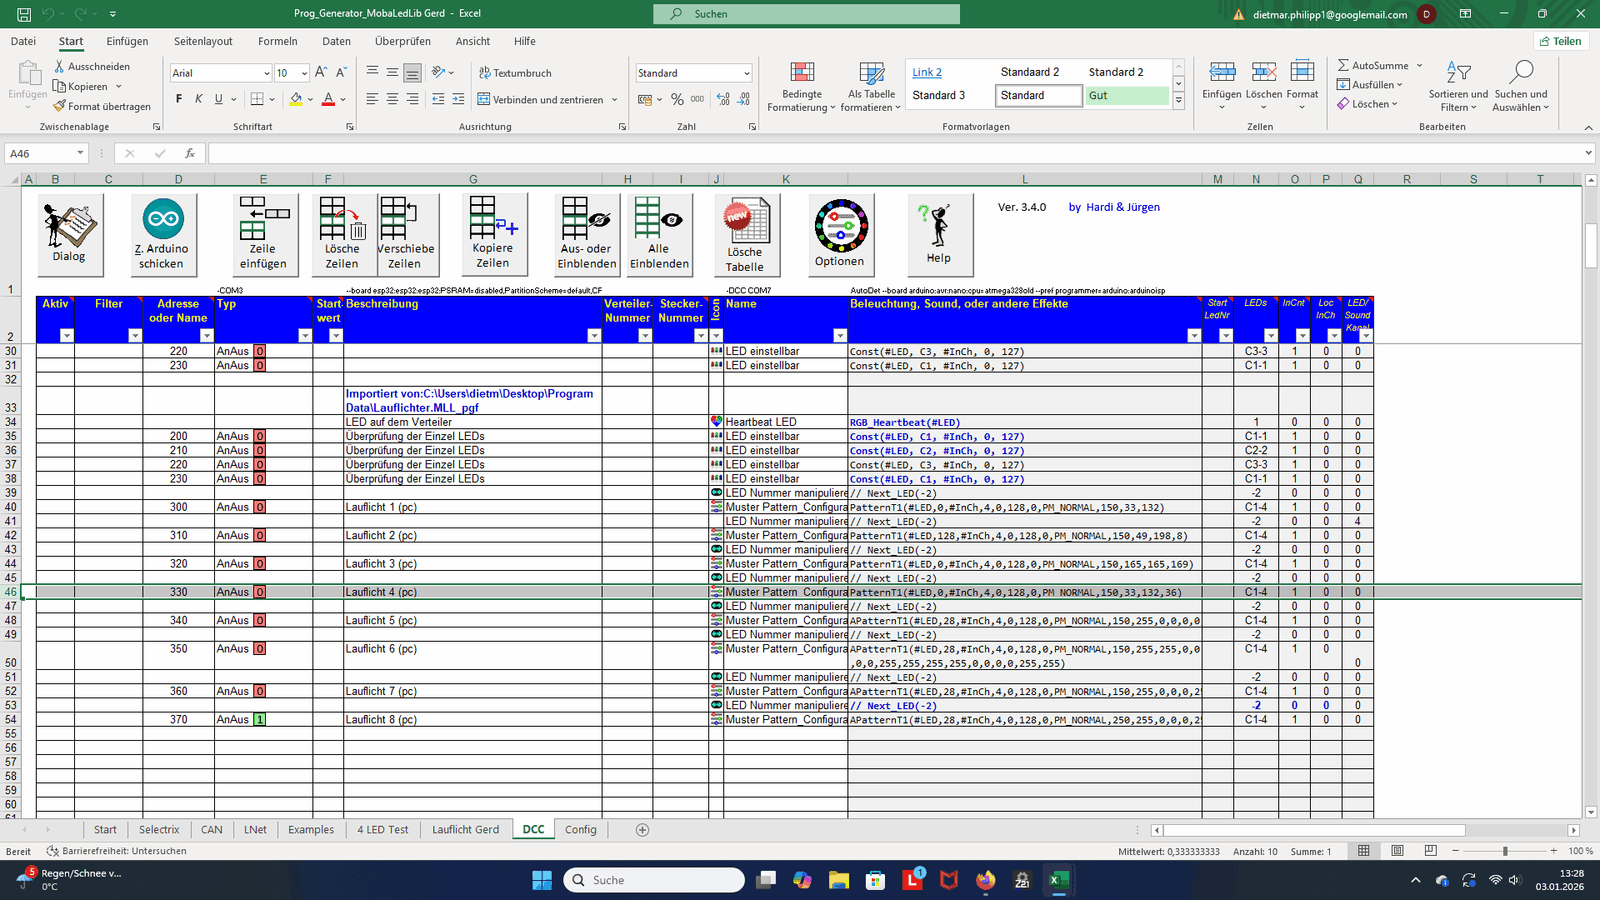Open the Formeln ribbon tab

pyautogui.click(x=277, y=41)
